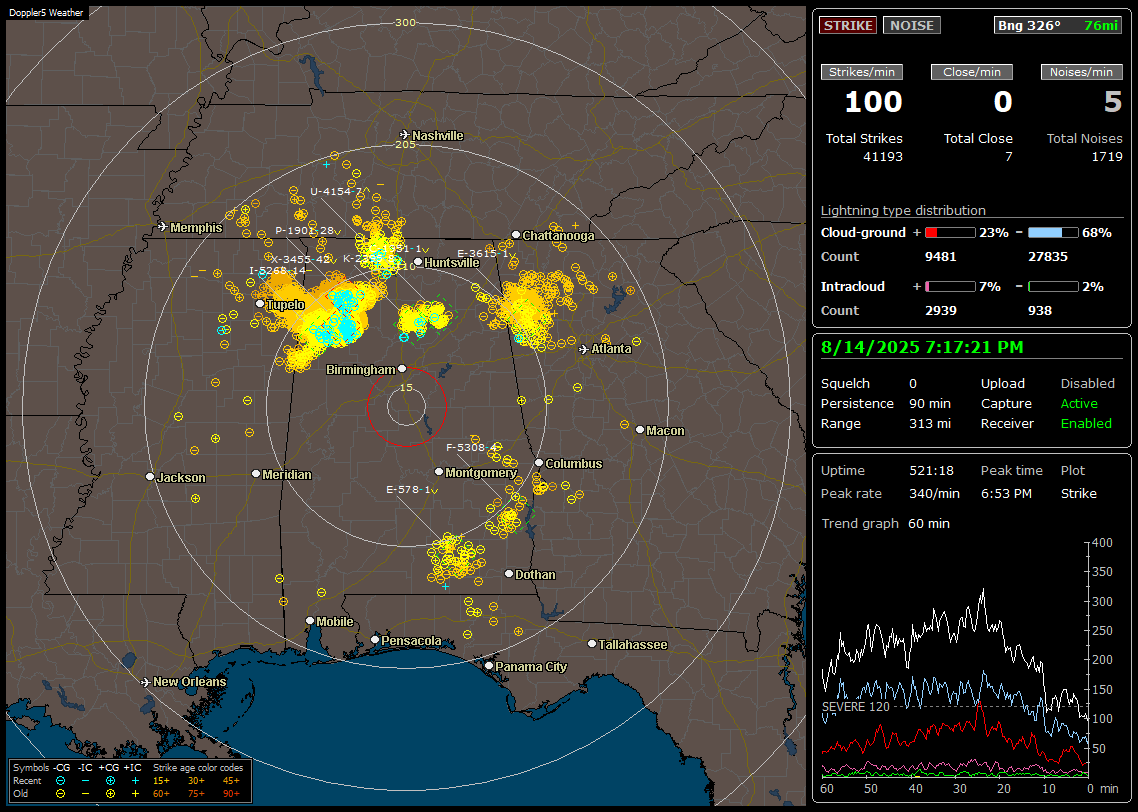Image resolution: width=1138 pixels, height=812 pixels.
Task: Click the storm cell label U-4154-7
Action: click(x=336, y=192)
